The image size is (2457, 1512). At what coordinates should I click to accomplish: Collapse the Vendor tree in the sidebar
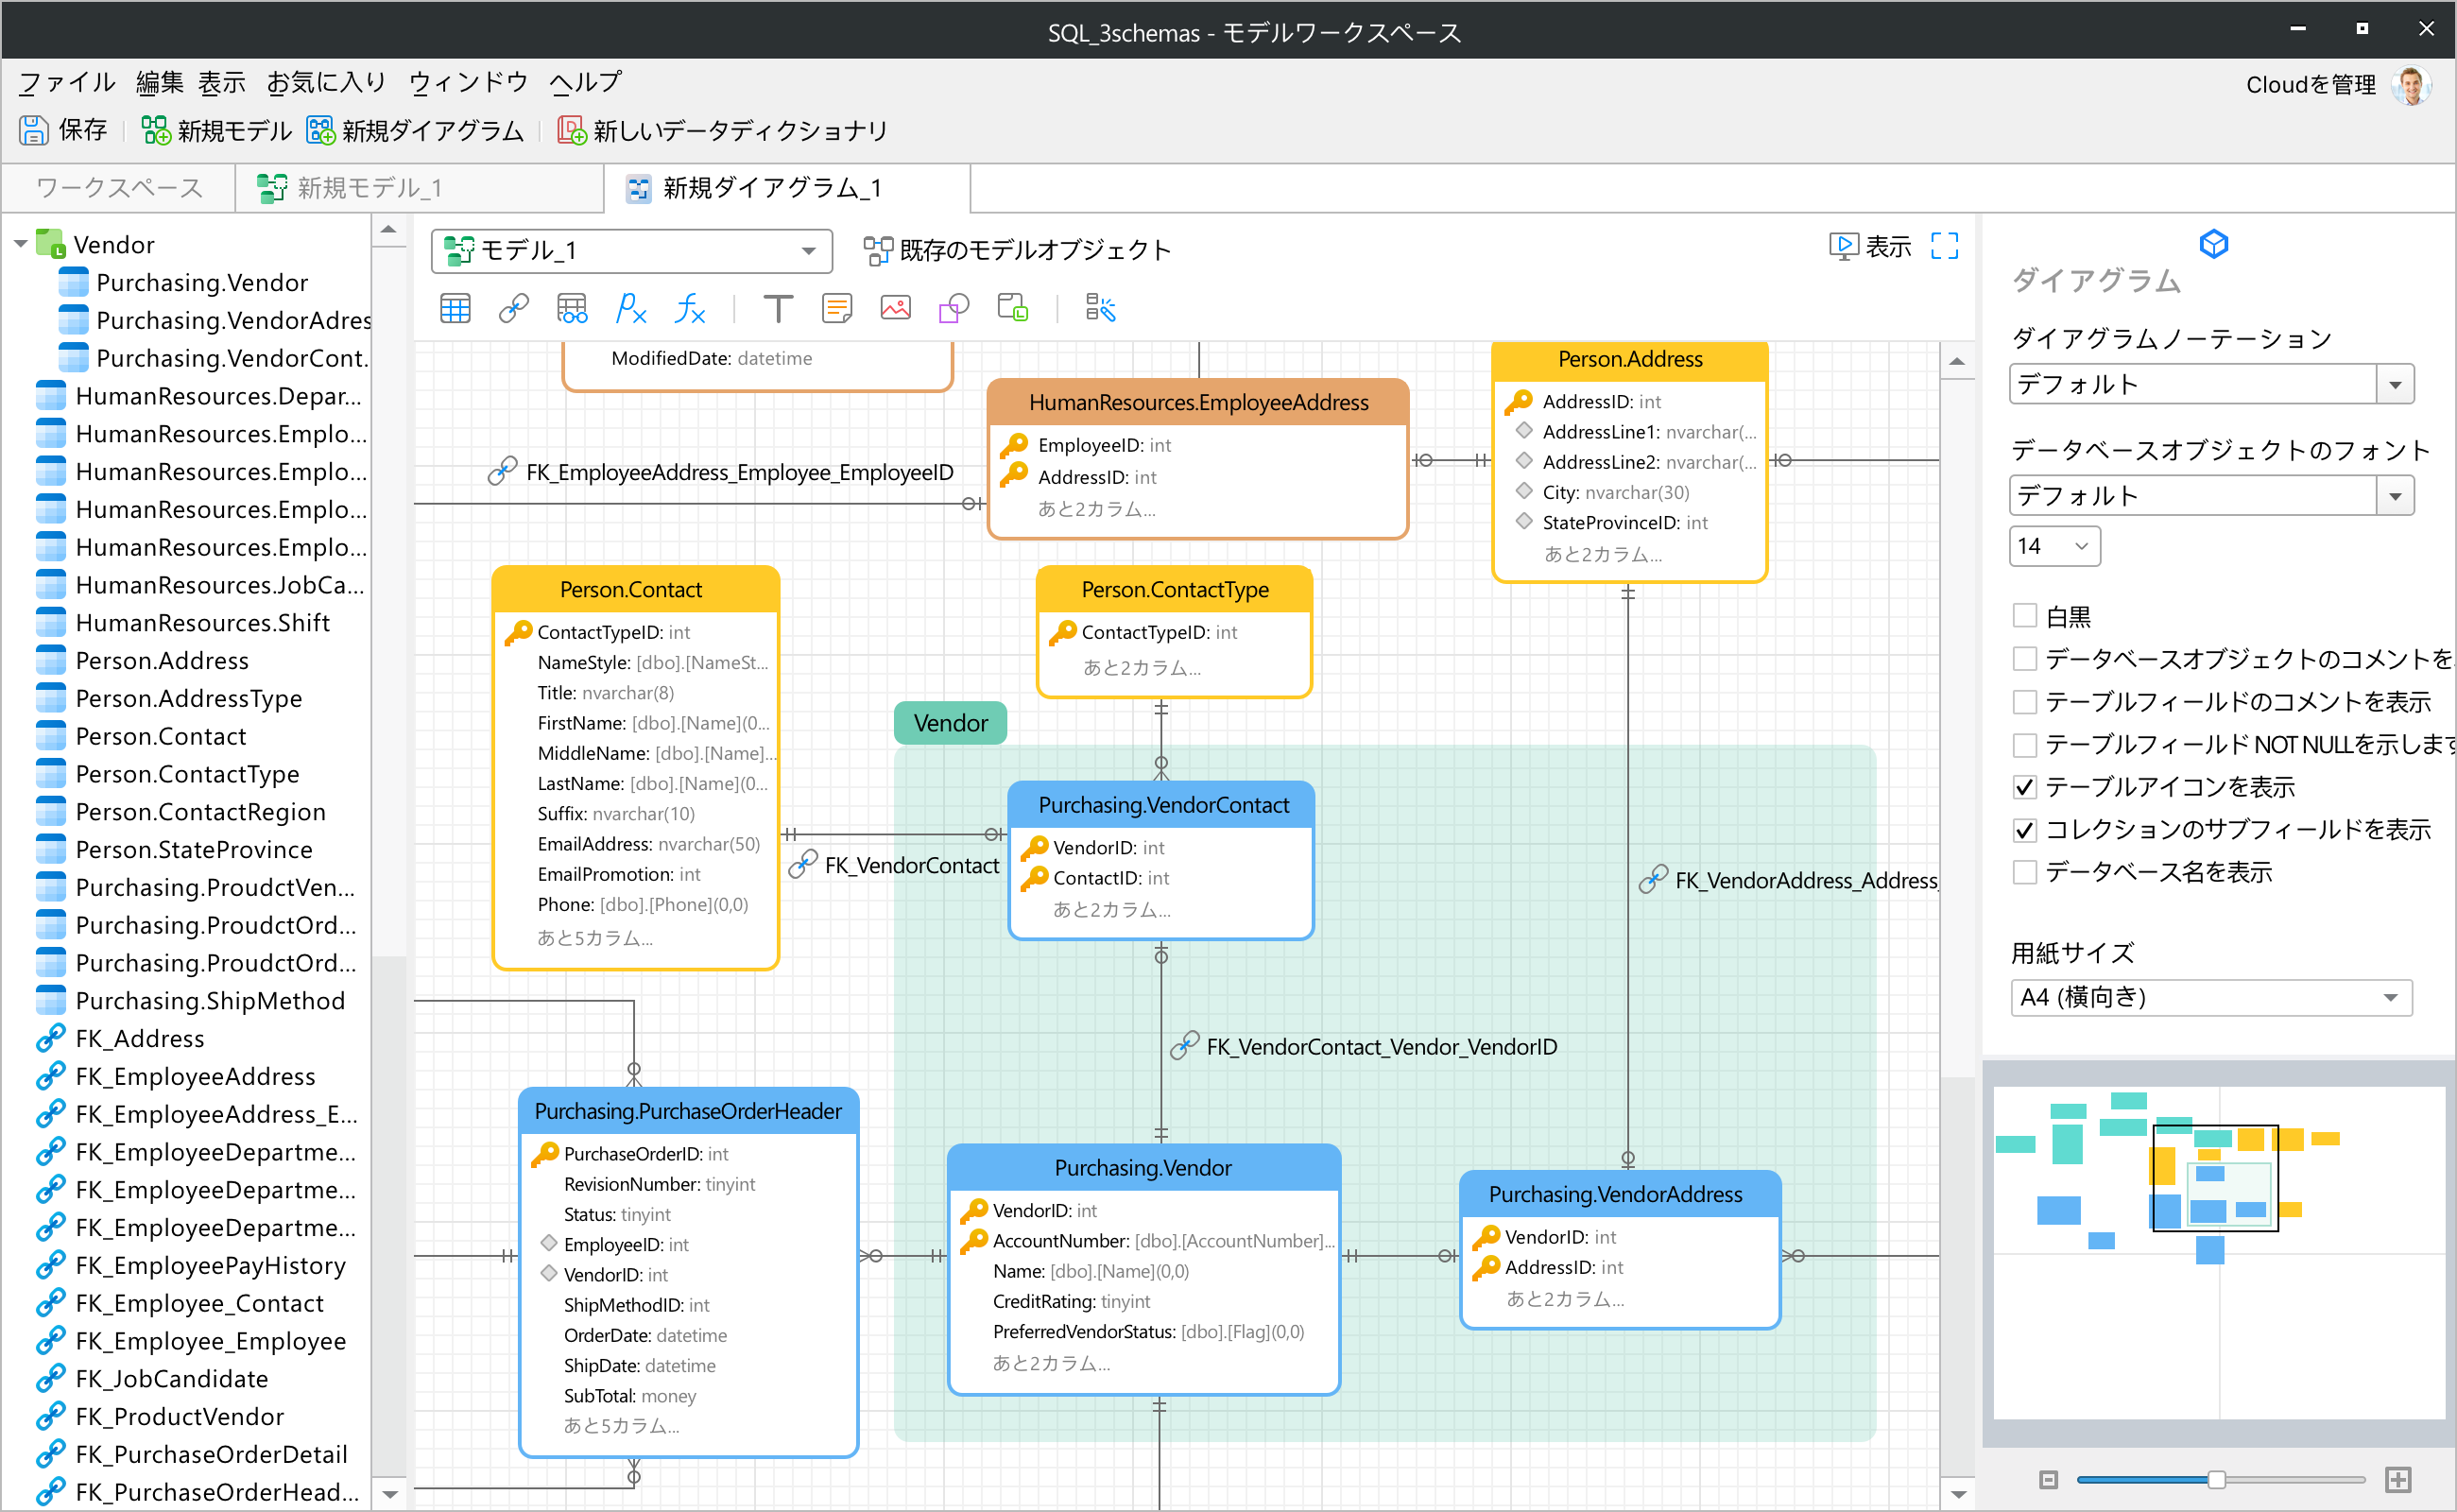click(x=21, y=243)
